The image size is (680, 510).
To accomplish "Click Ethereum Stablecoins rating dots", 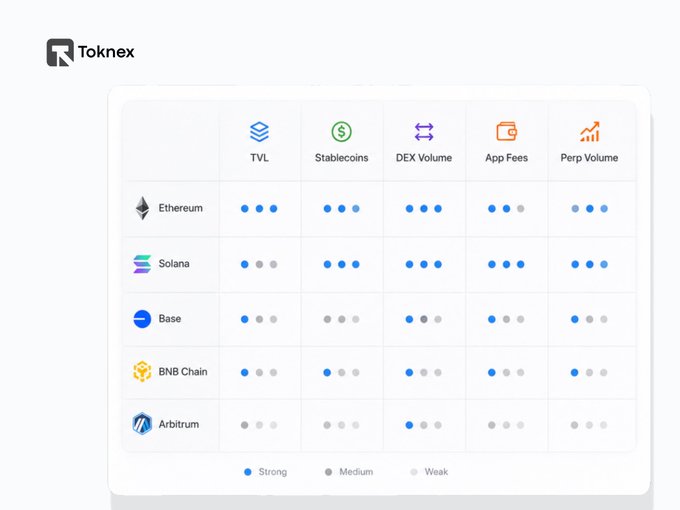I will pyautogui.click(x=342, y=209).
